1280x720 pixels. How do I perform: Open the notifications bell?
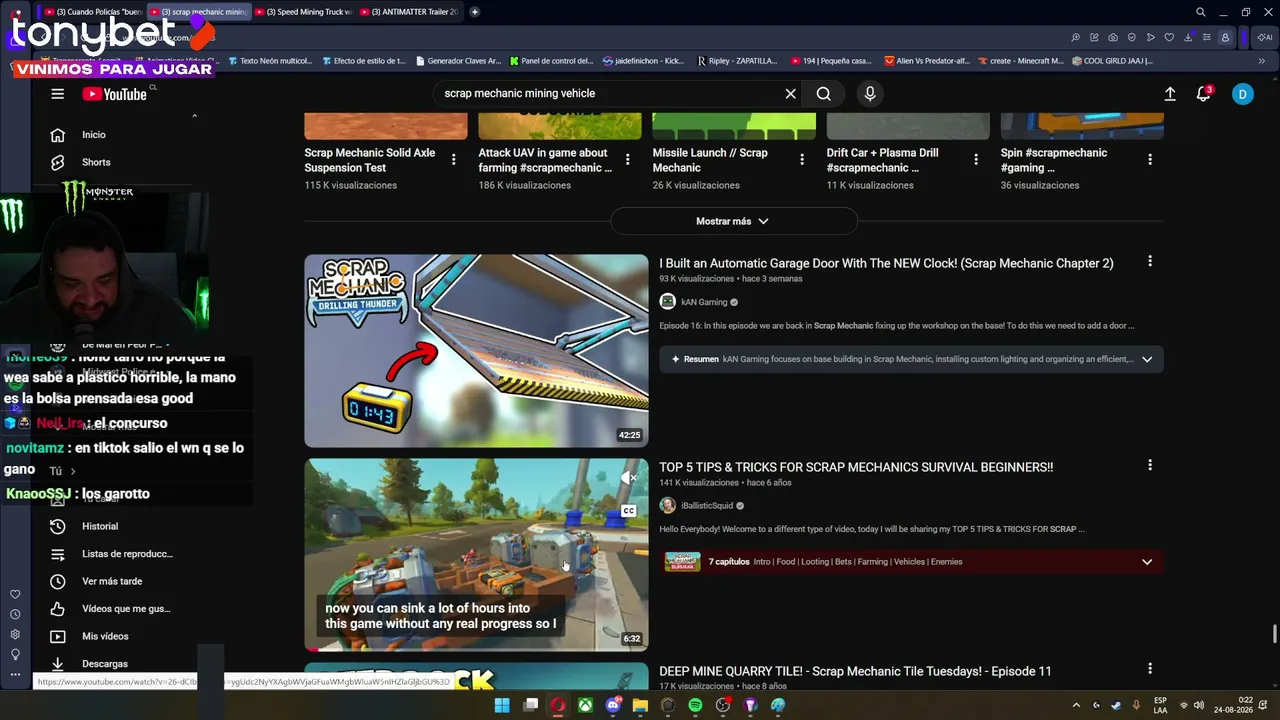(1204, 94)
